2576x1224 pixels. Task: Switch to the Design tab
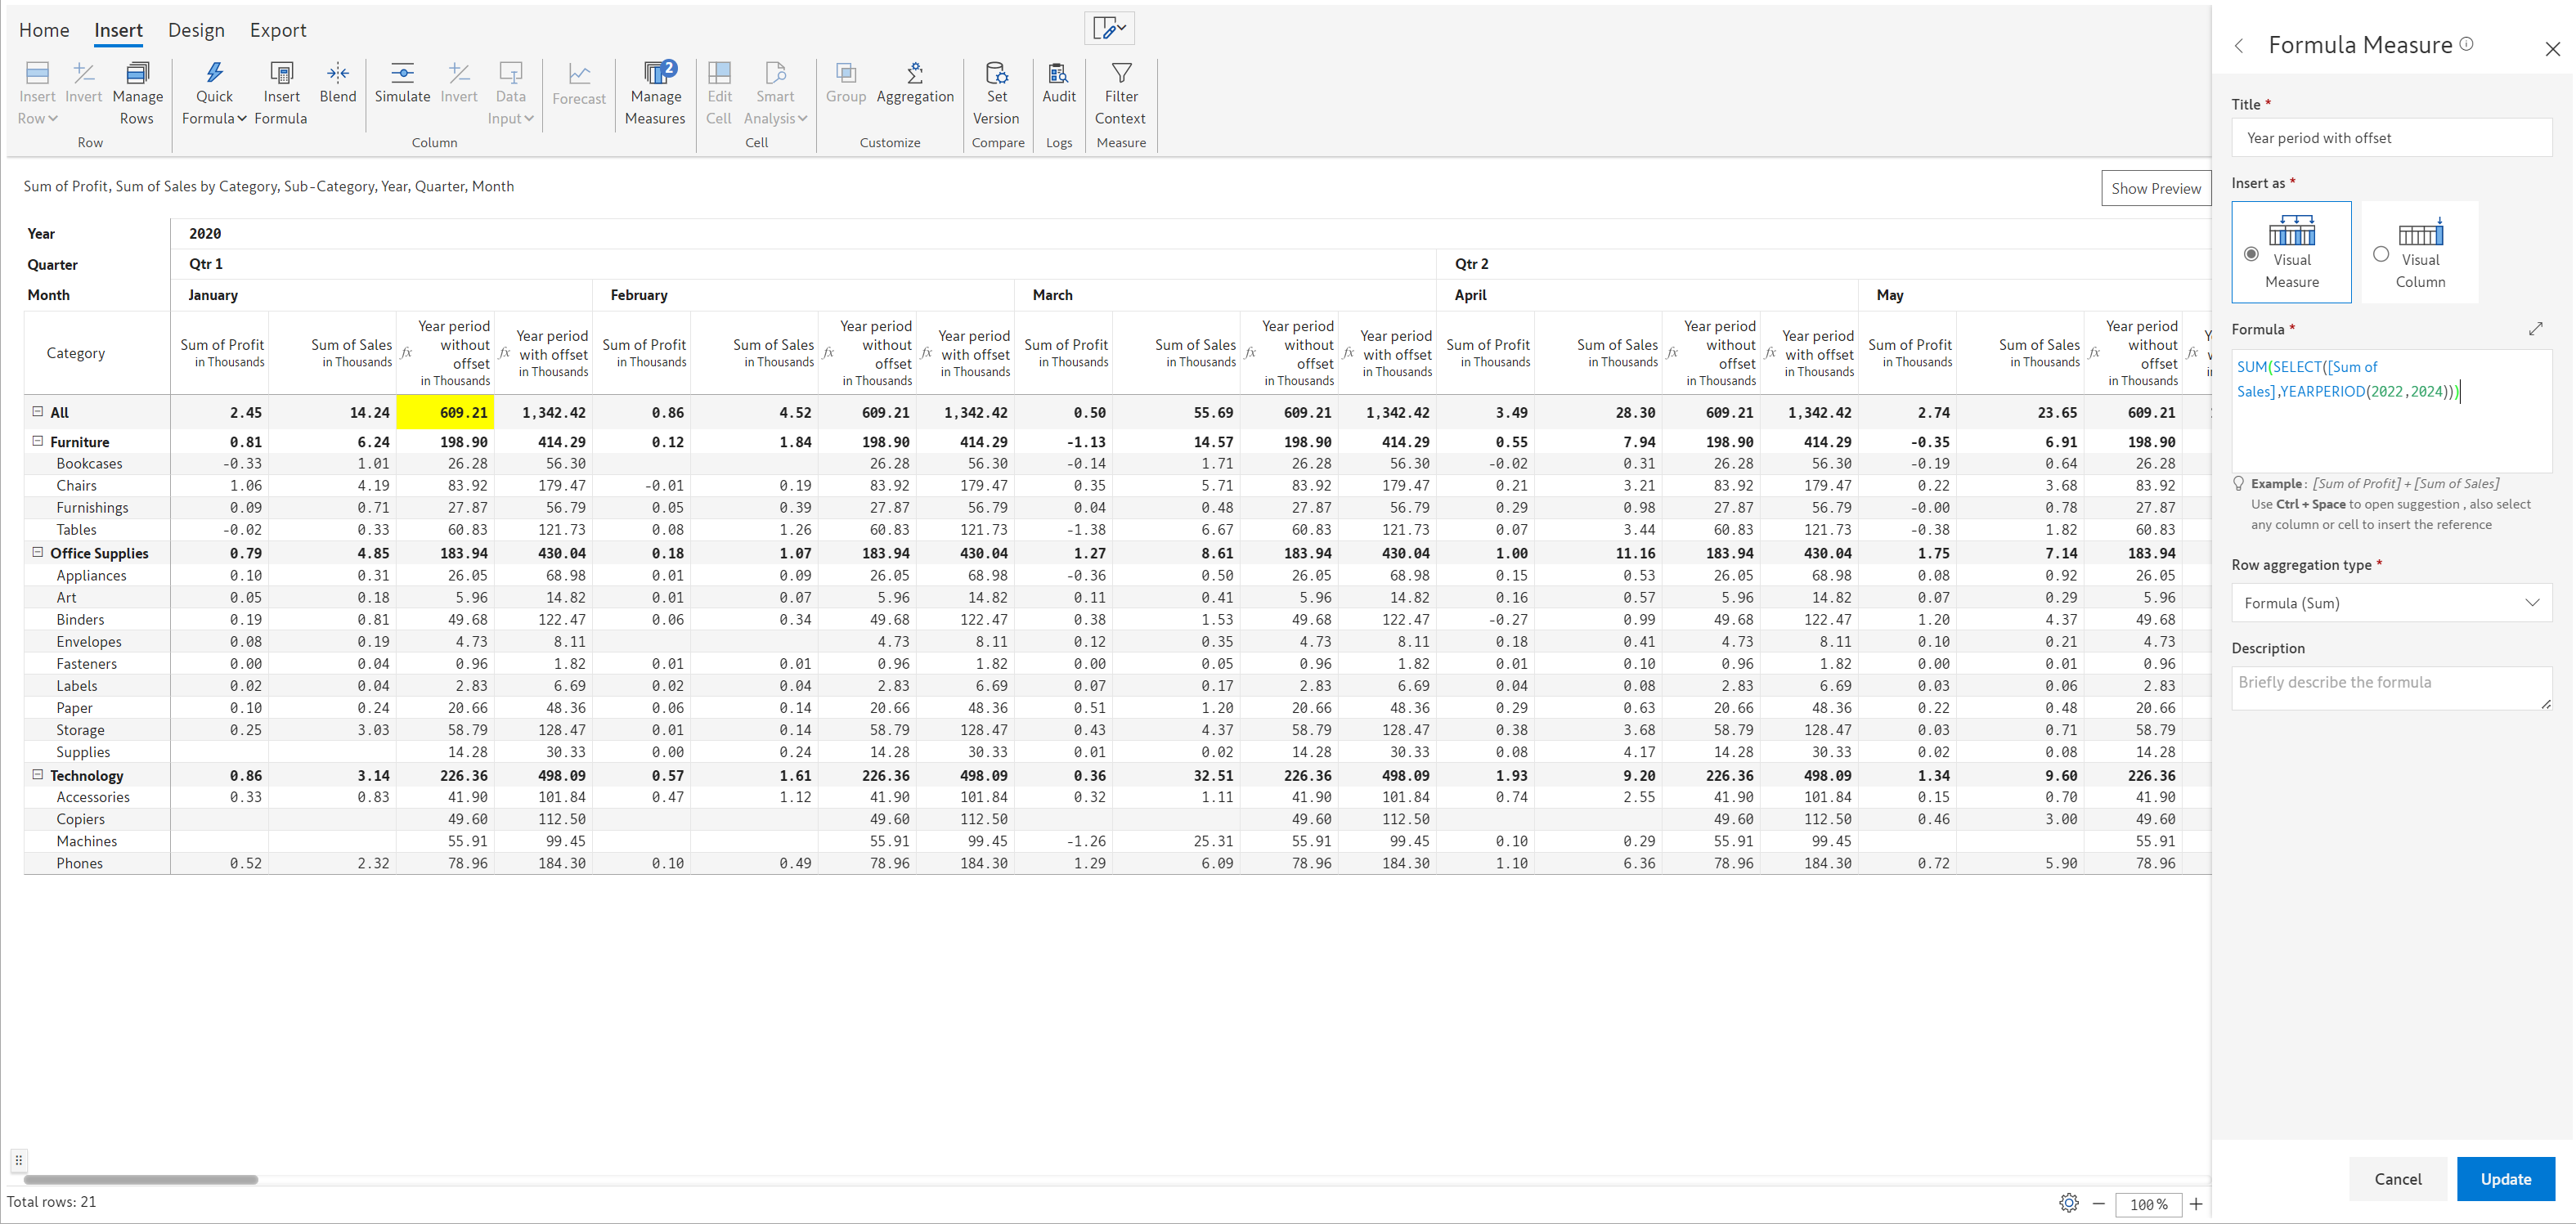point(196,30)
